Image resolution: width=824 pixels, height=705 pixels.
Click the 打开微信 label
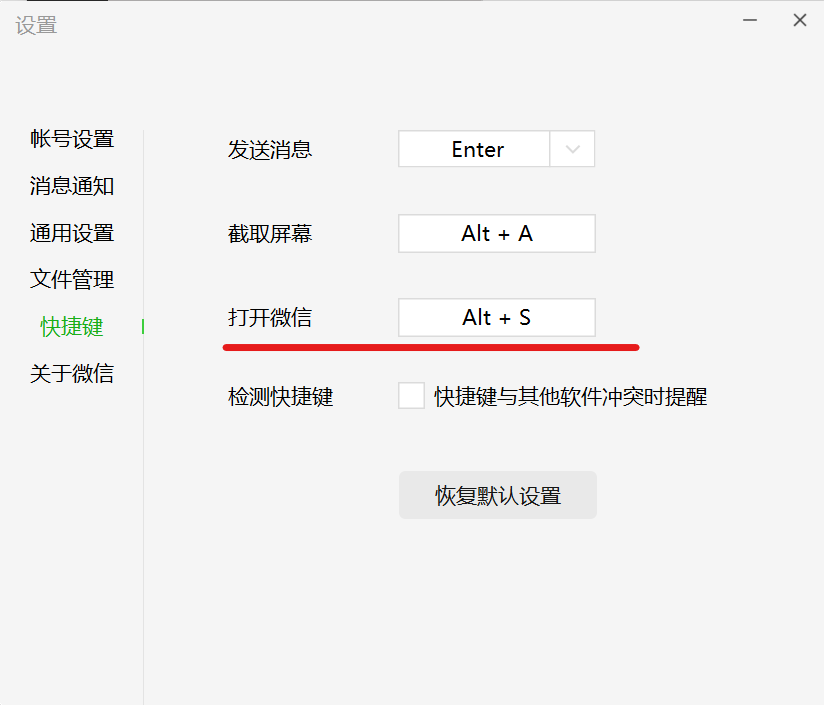[270, 318]
